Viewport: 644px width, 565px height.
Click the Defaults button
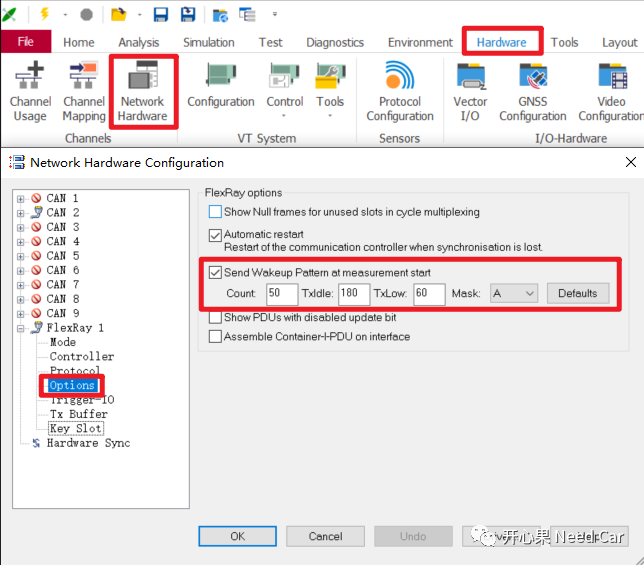[x=578, y=294]
